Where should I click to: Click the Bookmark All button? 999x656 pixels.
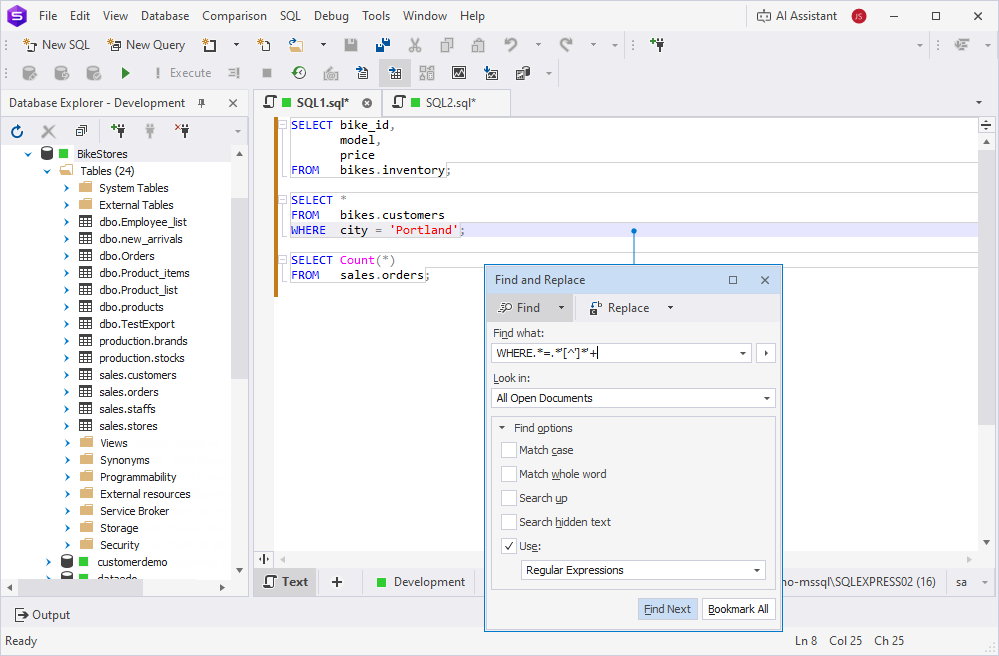coord(738,609)
